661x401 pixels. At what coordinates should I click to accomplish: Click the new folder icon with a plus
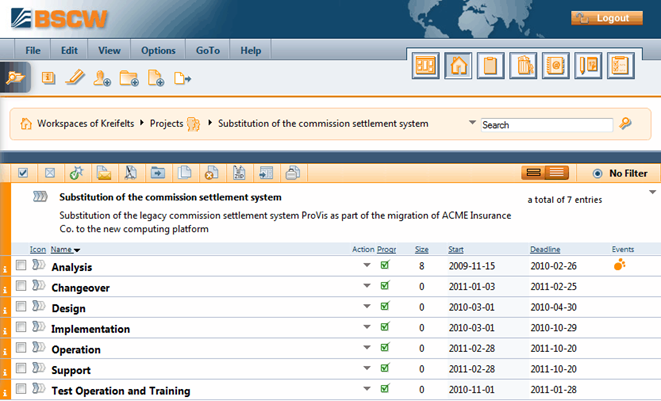[129, 78]
